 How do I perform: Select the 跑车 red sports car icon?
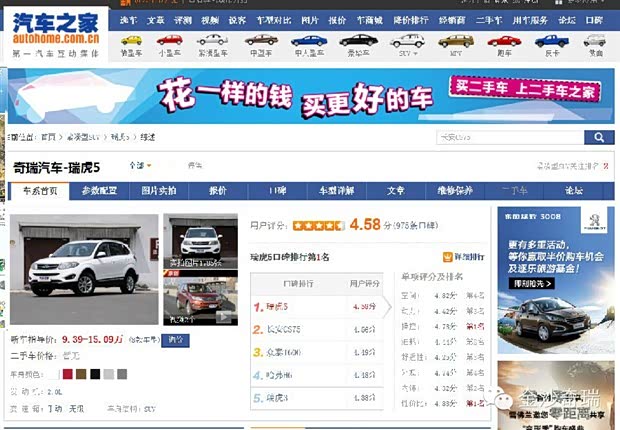tap(504, 41)
